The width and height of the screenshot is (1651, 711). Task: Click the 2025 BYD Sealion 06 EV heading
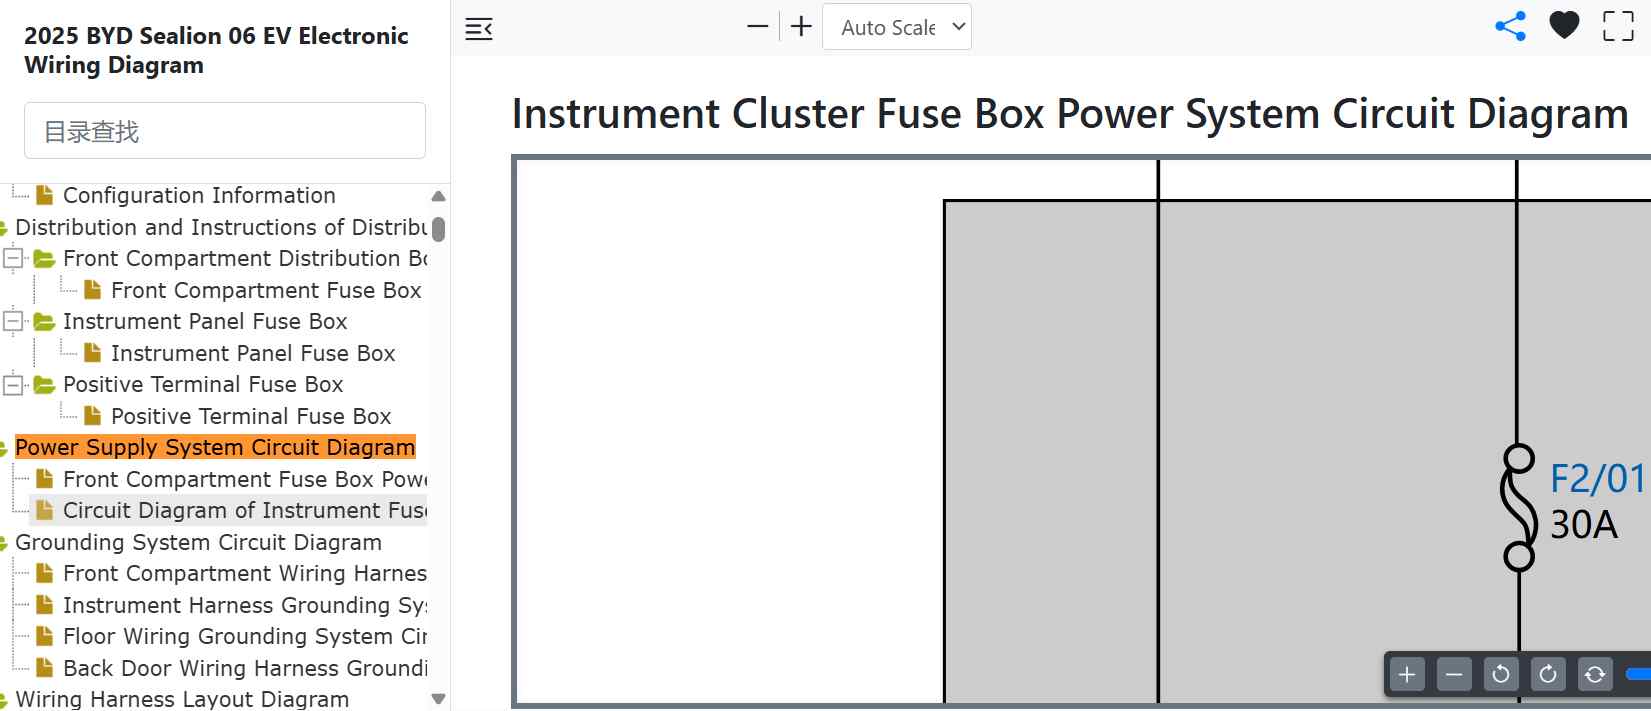pyautogui.click(x=216, y=50)
